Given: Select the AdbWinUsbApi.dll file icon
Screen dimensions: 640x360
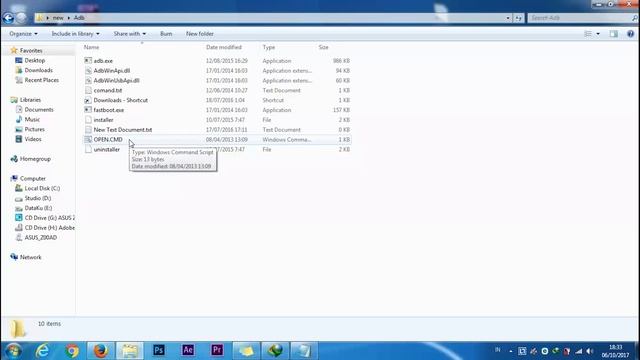Looking at the screenshot, I should [x=88, y=80].
